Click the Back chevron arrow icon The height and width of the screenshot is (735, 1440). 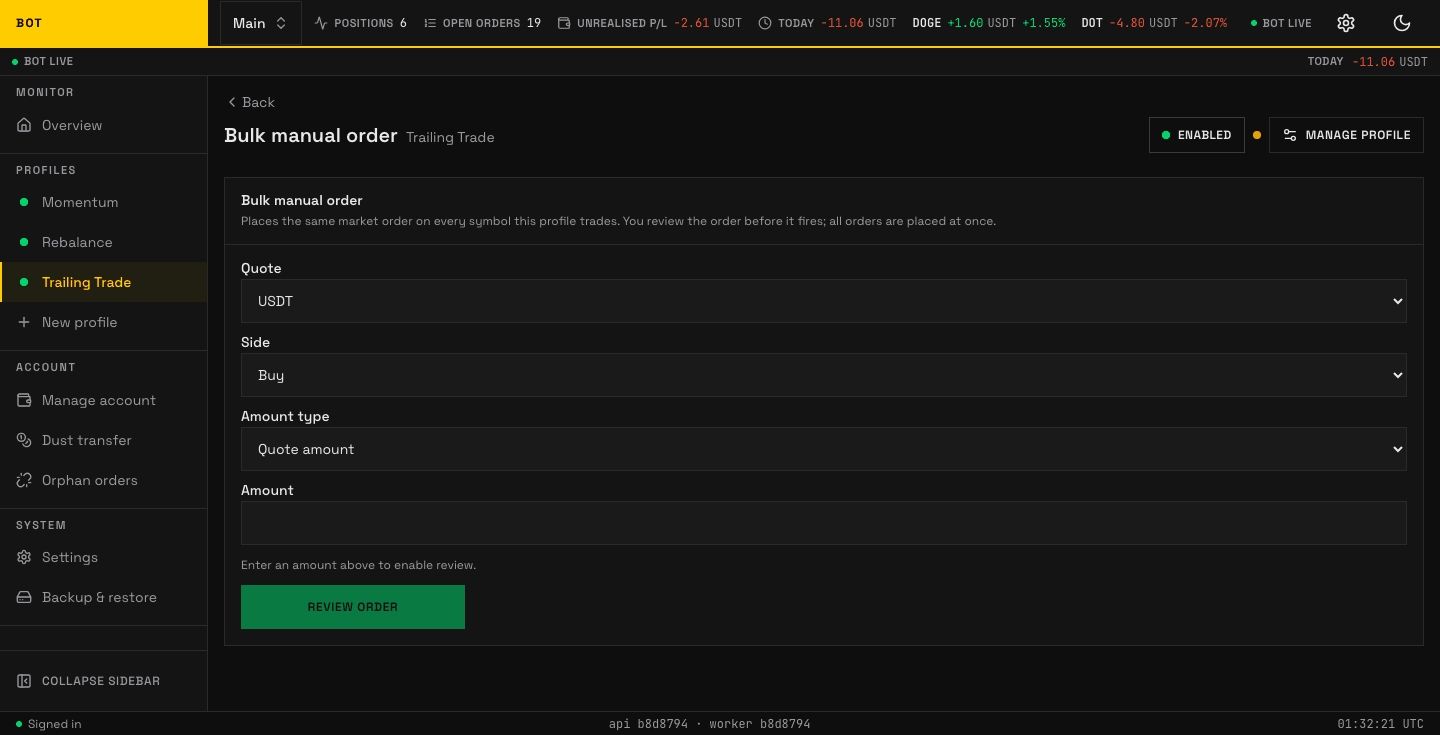click(x=232, y=102)
